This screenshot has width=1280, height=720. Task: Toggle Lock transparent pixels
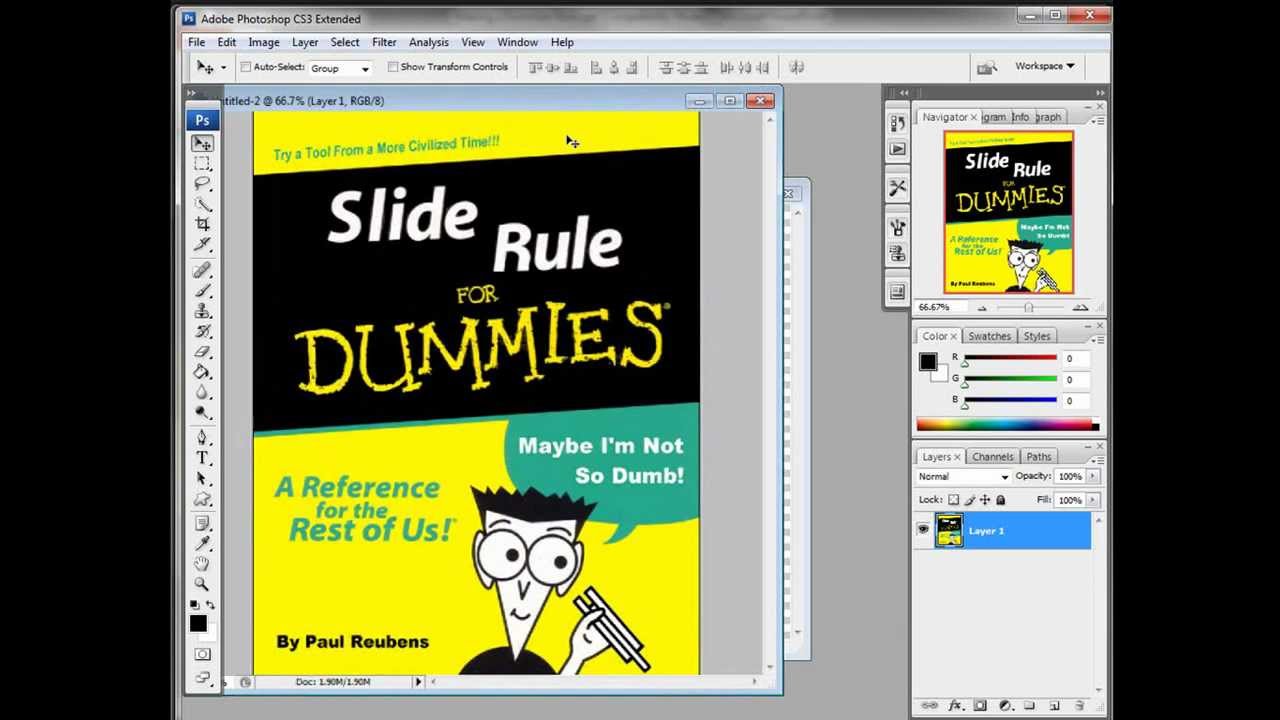coord(953,500)
